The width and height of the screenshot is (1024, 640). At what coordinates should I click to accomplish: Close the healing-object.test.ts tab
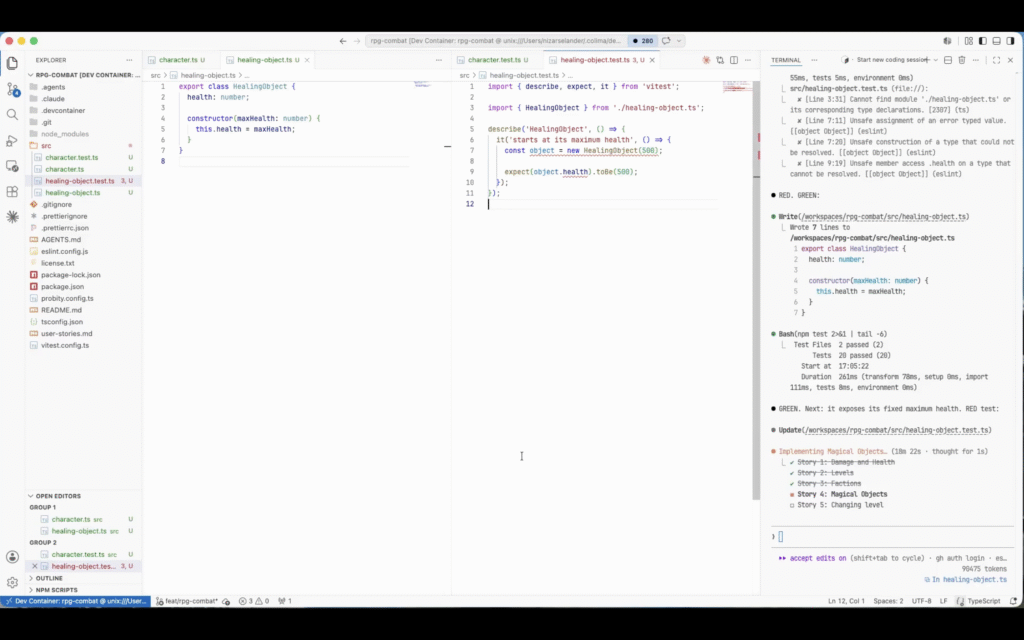pyautogui.click(x=652, y=60)
